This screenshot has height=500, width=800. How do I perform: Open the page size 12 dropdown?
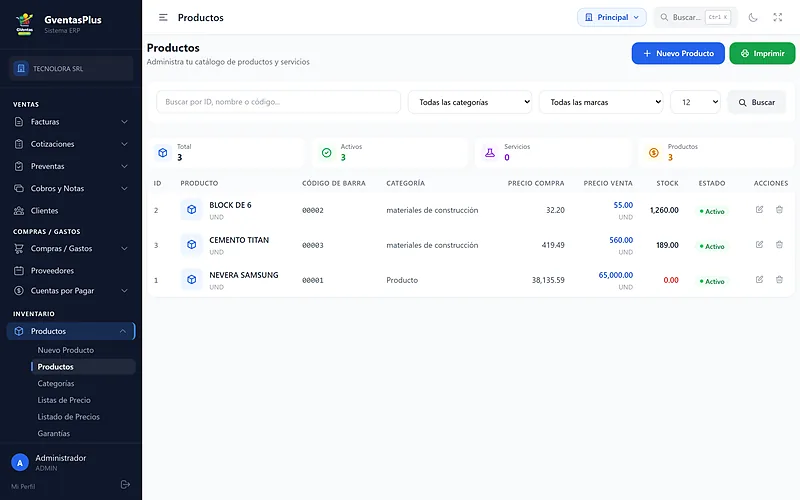coord(695,102)
